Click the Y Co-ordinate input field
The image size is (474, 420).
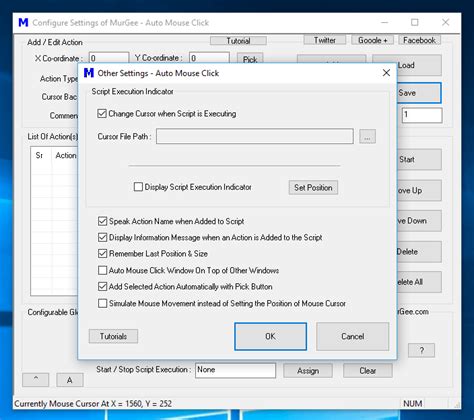click(209, 58)
